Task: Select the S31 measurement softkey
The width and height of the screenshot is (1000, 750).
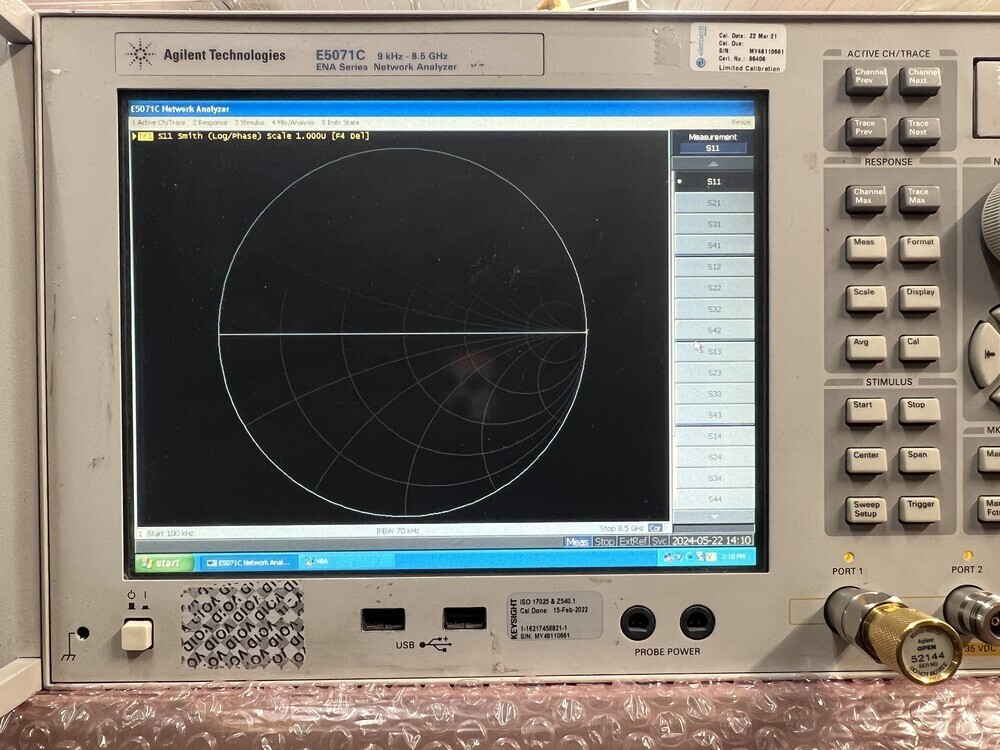Action: [714, 224]
